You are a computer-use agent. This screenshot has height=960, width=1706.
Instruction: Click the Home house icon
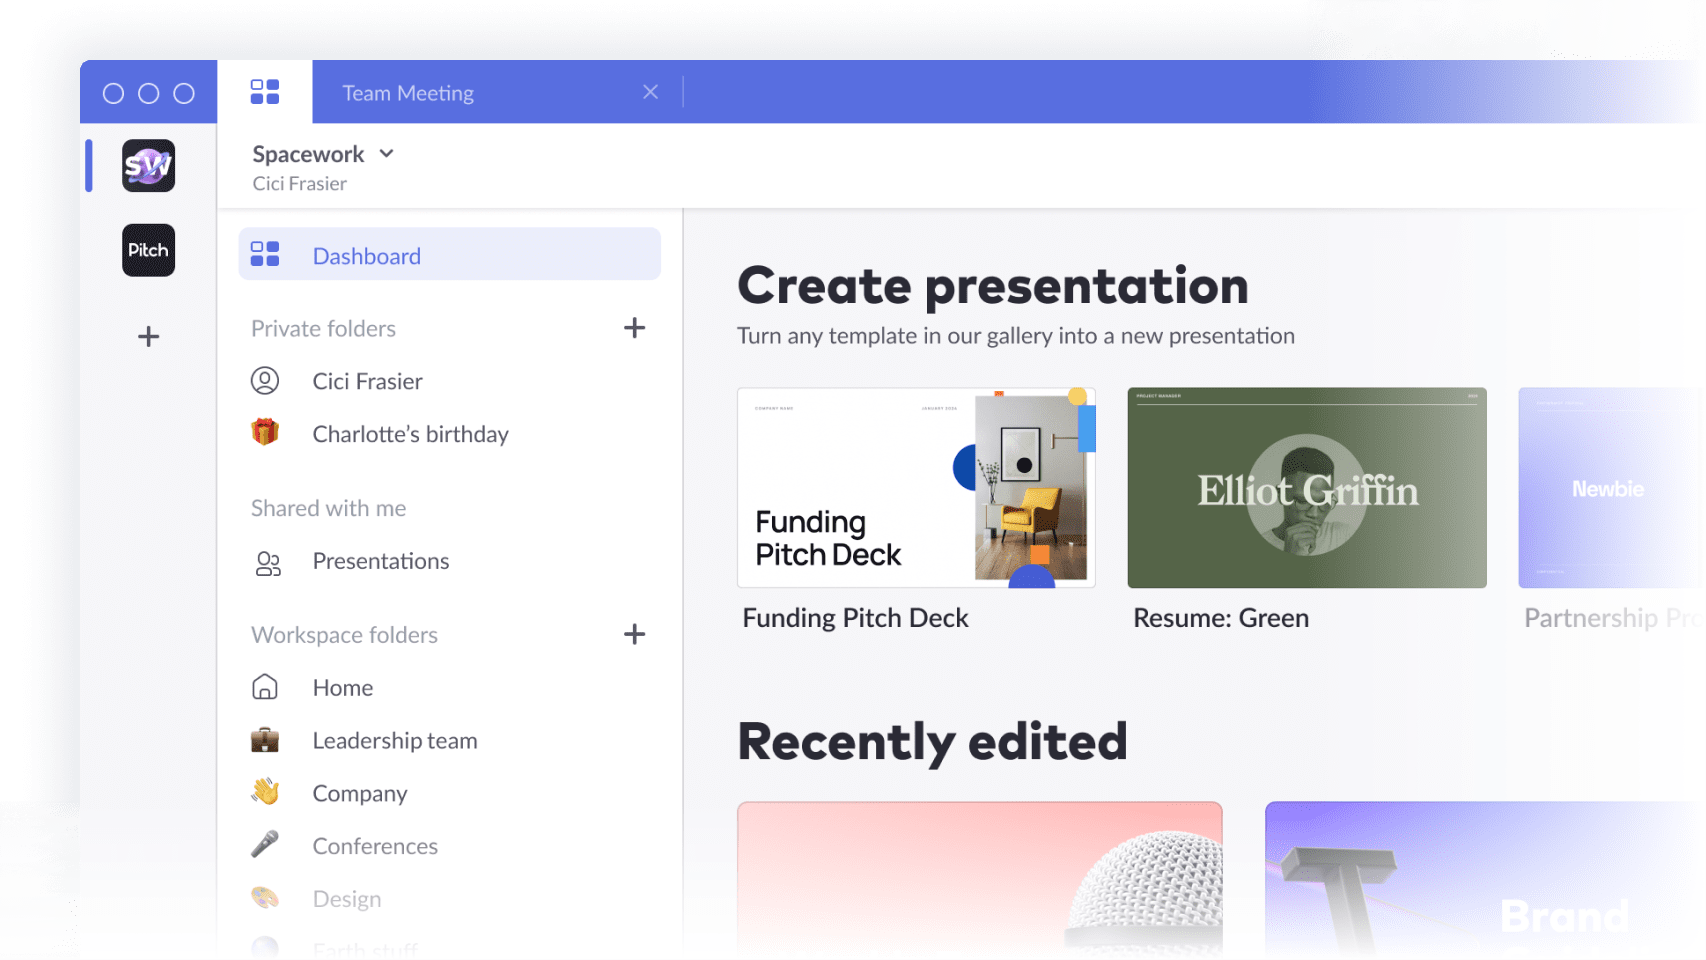coord(265,687)
